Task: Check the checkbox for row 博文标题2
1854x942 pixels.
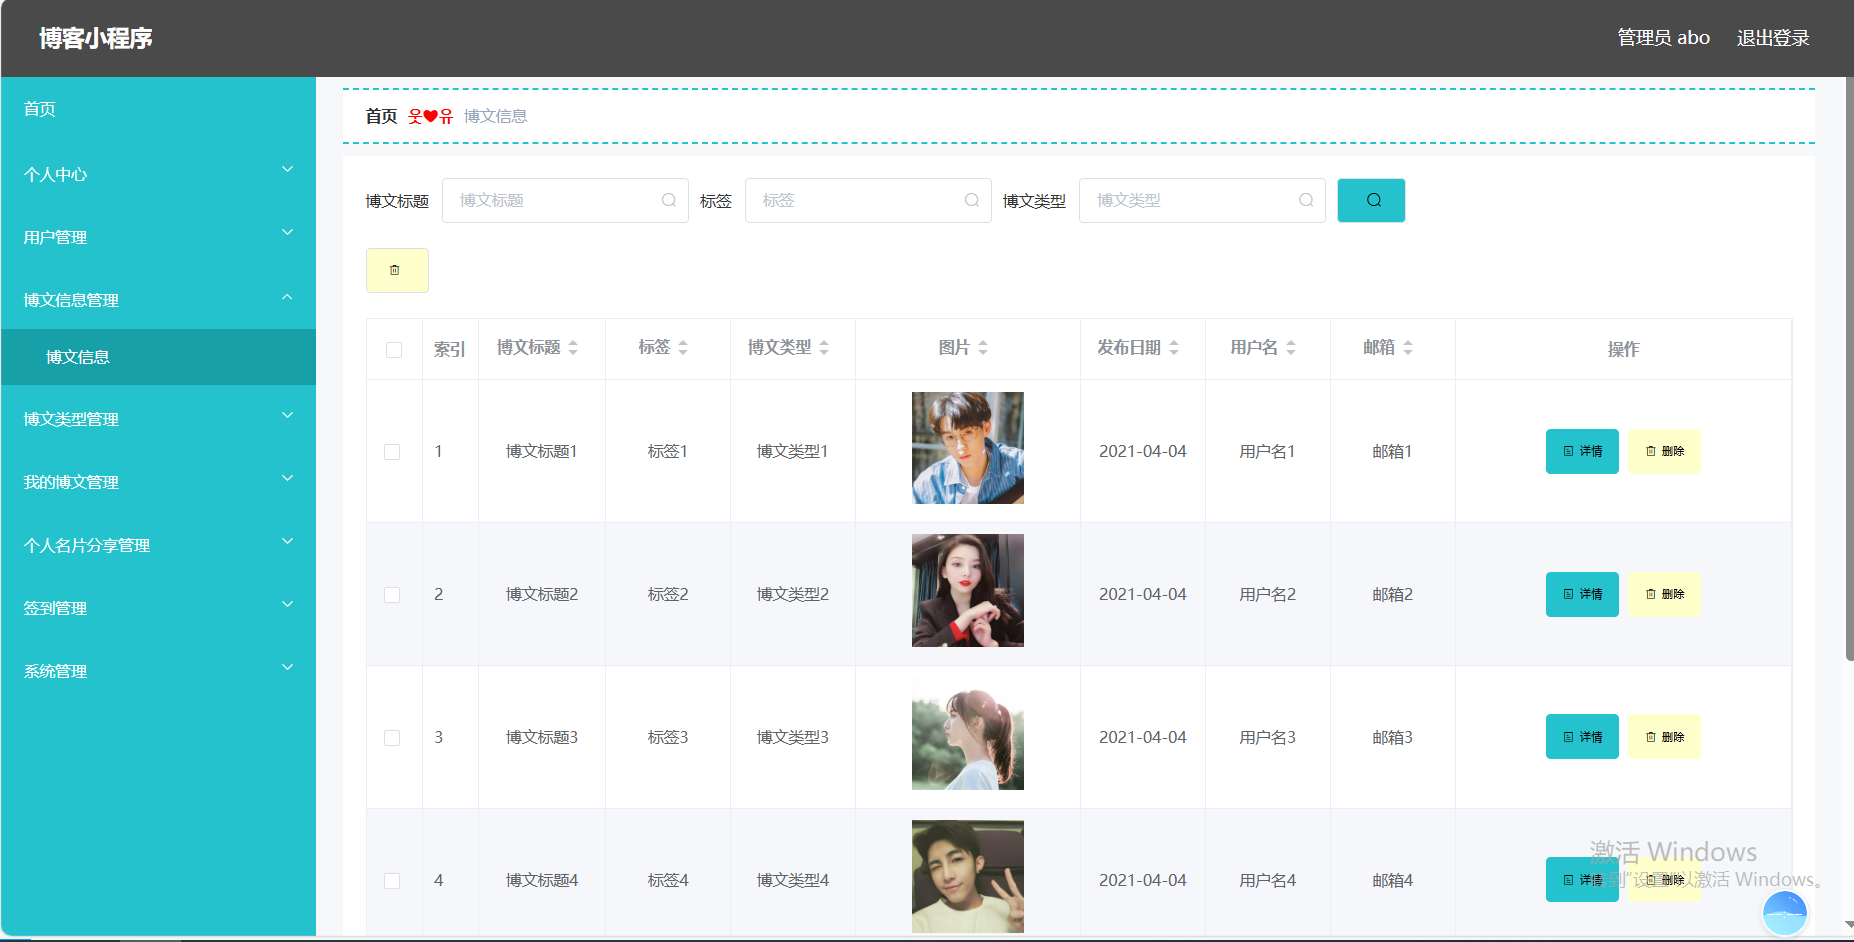Action: [392, 595]
